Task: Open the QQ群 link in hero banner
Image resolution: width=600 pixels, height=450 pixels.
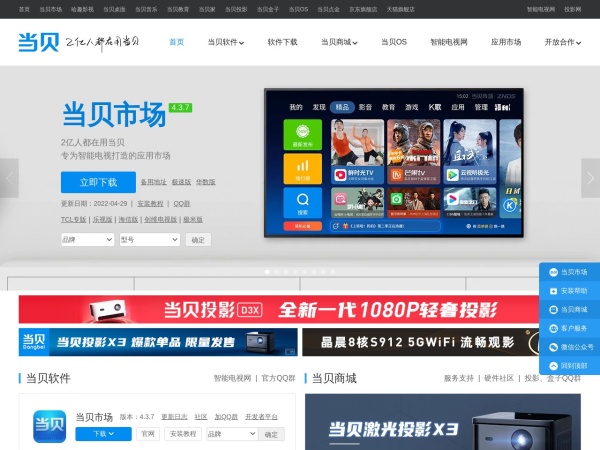Action: (x=181, y=204)
